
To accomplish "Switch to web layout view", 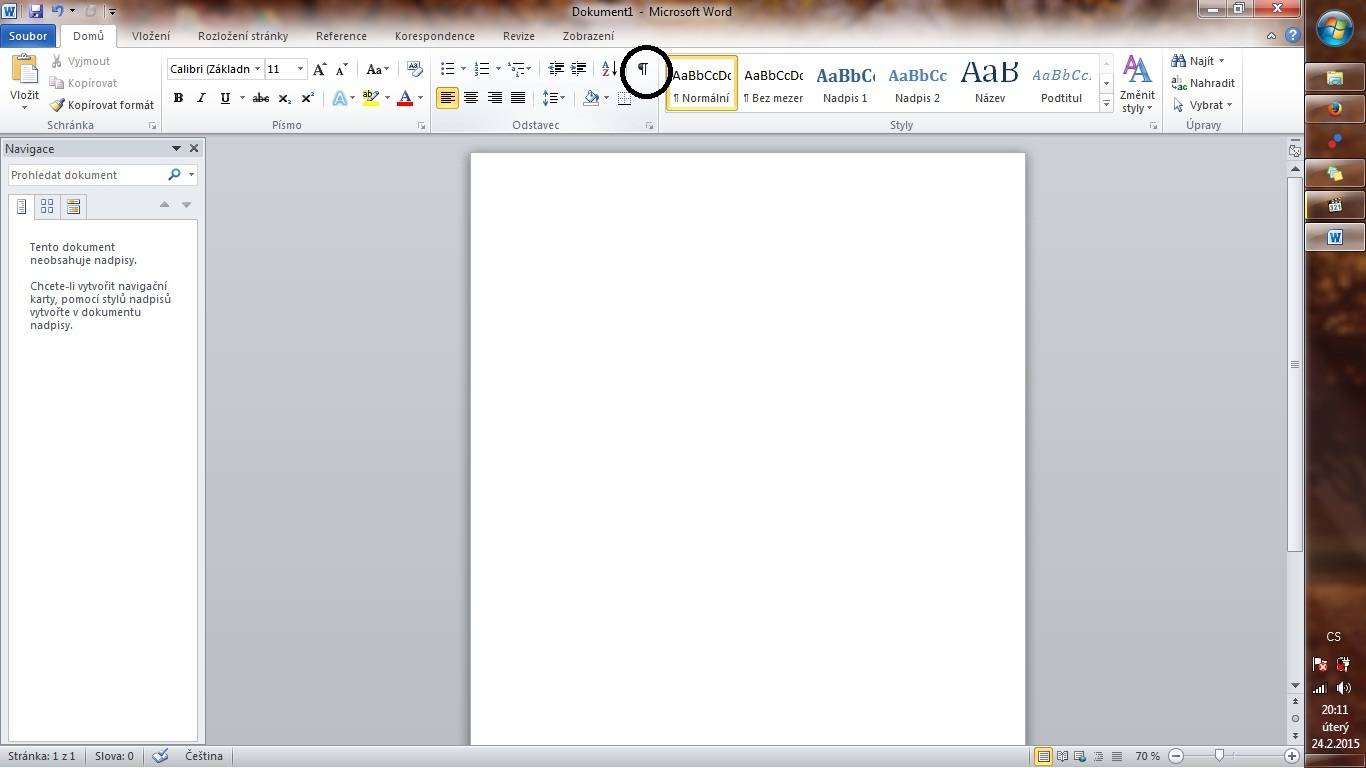I will coord(1080,757).
